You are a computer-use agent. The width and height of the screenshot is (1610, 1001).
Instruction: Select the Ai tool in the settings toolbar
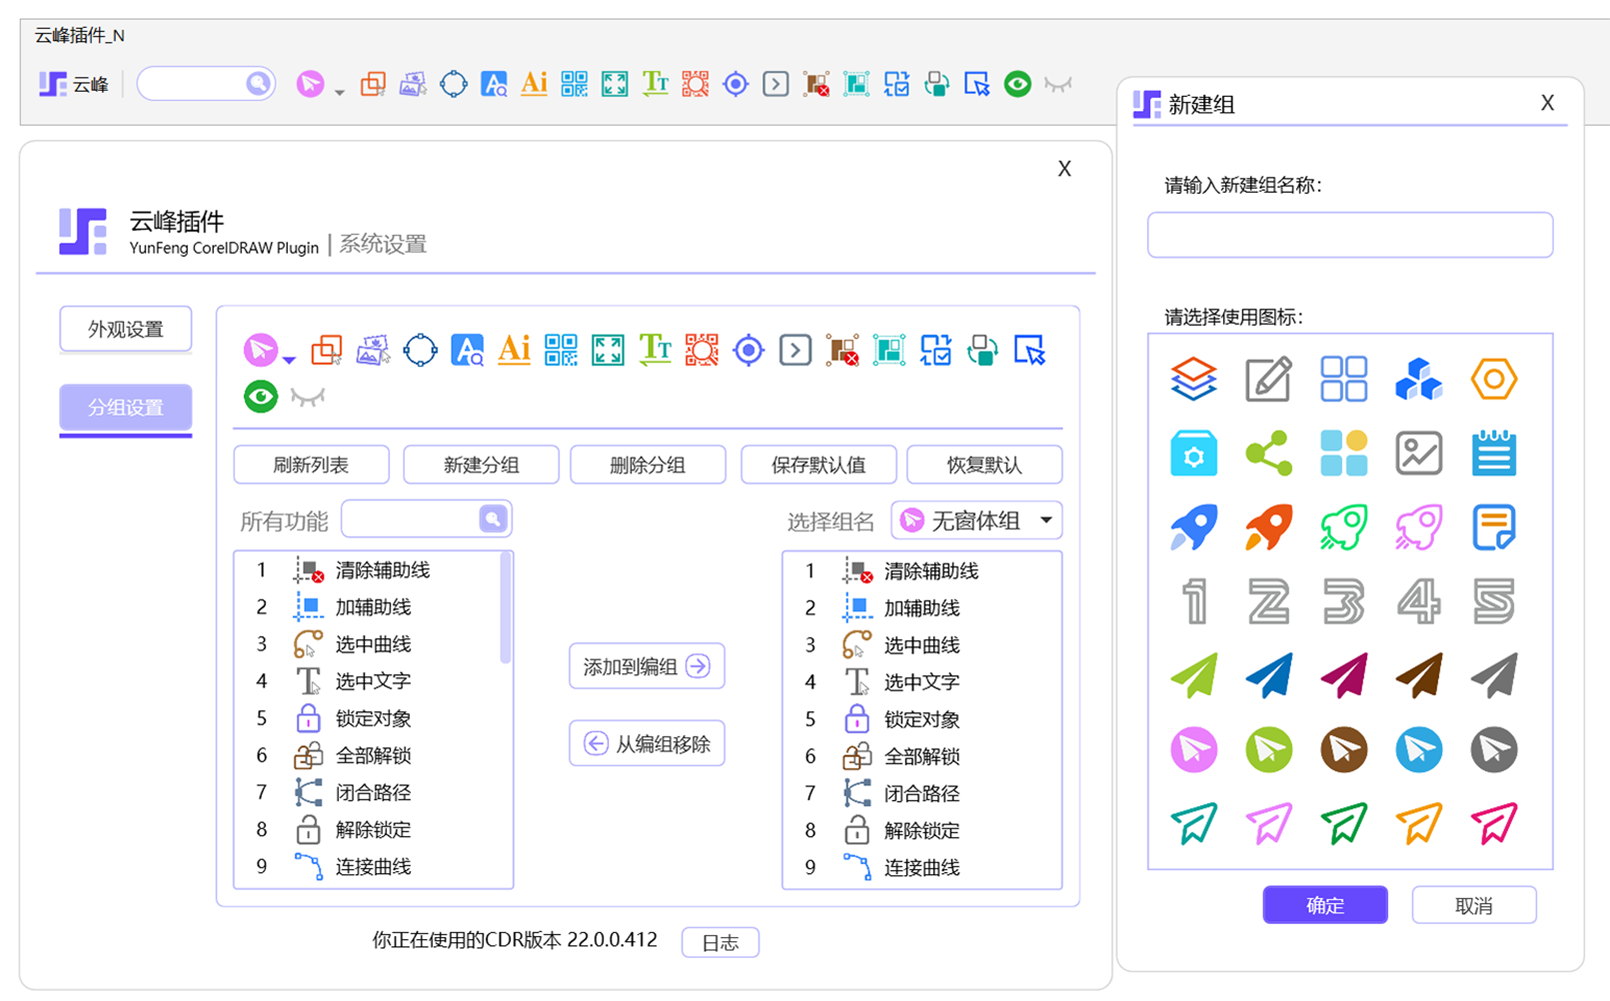[x=514, y=350]
